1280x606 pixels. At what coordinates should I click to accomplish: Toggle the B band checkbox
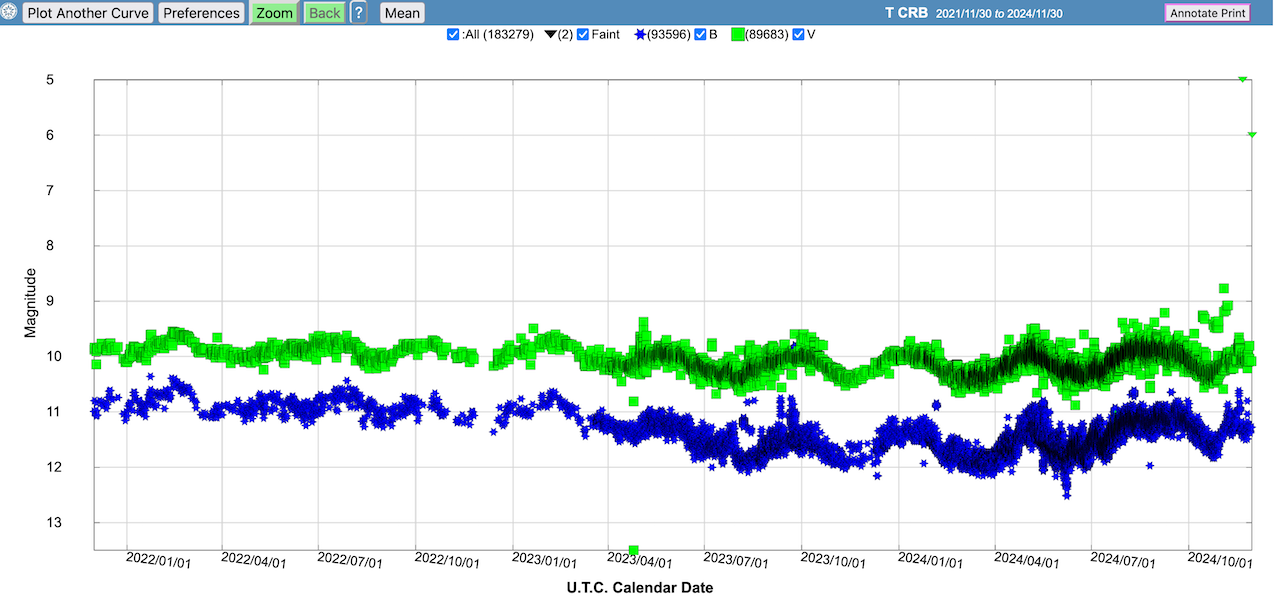(700, 35)
